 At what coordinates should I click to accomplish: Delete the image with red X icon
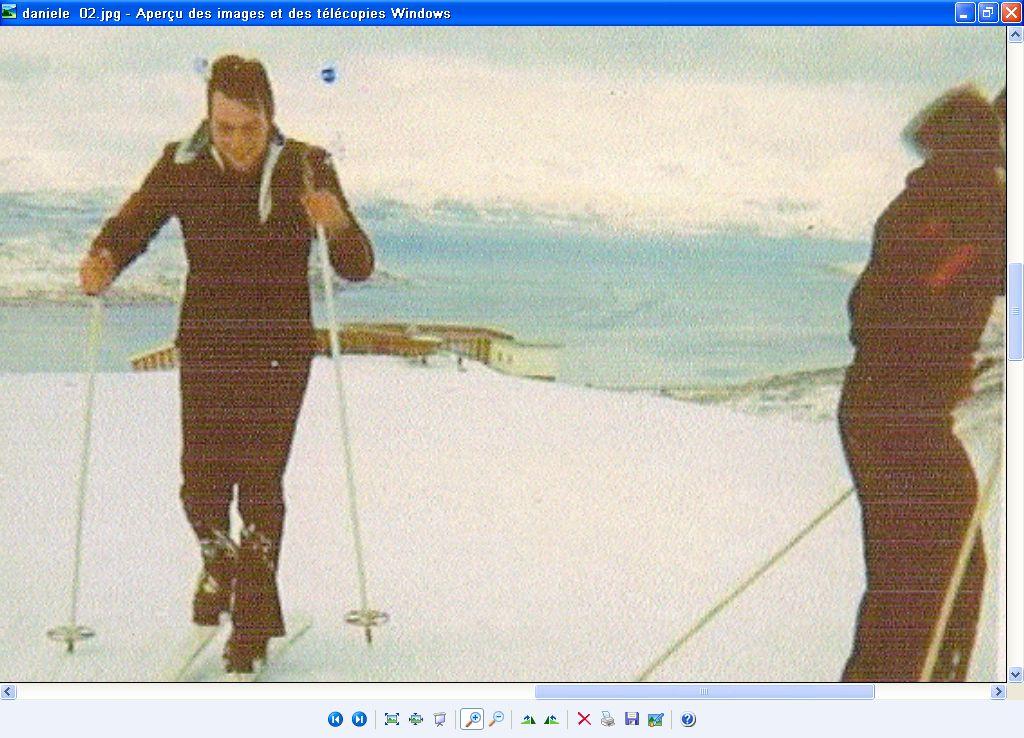pyautogui.click(x=584, y=719)
